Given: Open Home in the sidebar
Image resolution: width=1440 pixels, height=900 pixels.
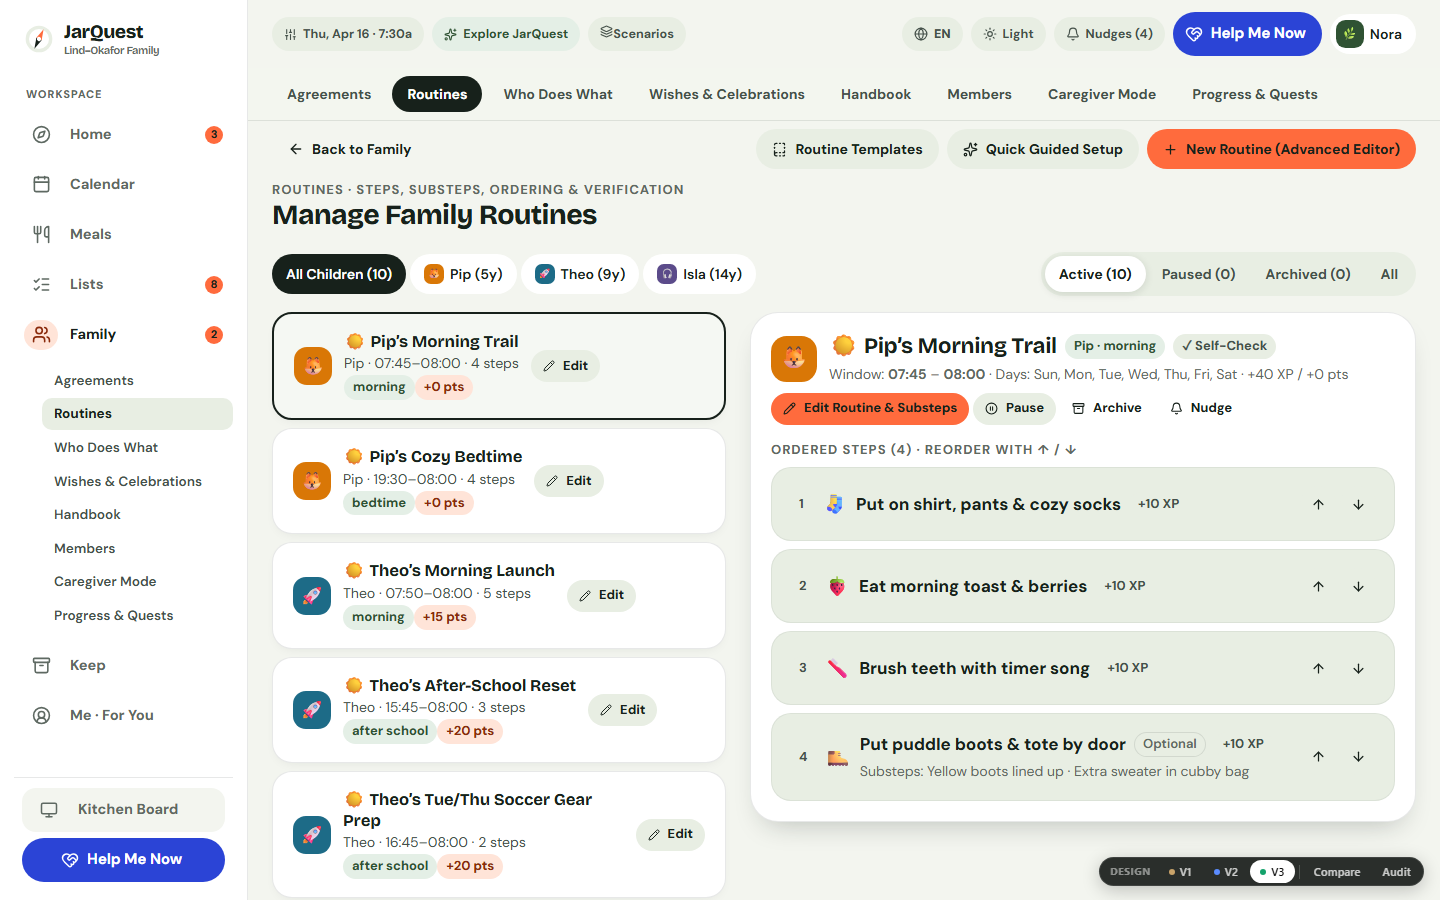Looking at the screenshot, I should [x=128, y=134].
